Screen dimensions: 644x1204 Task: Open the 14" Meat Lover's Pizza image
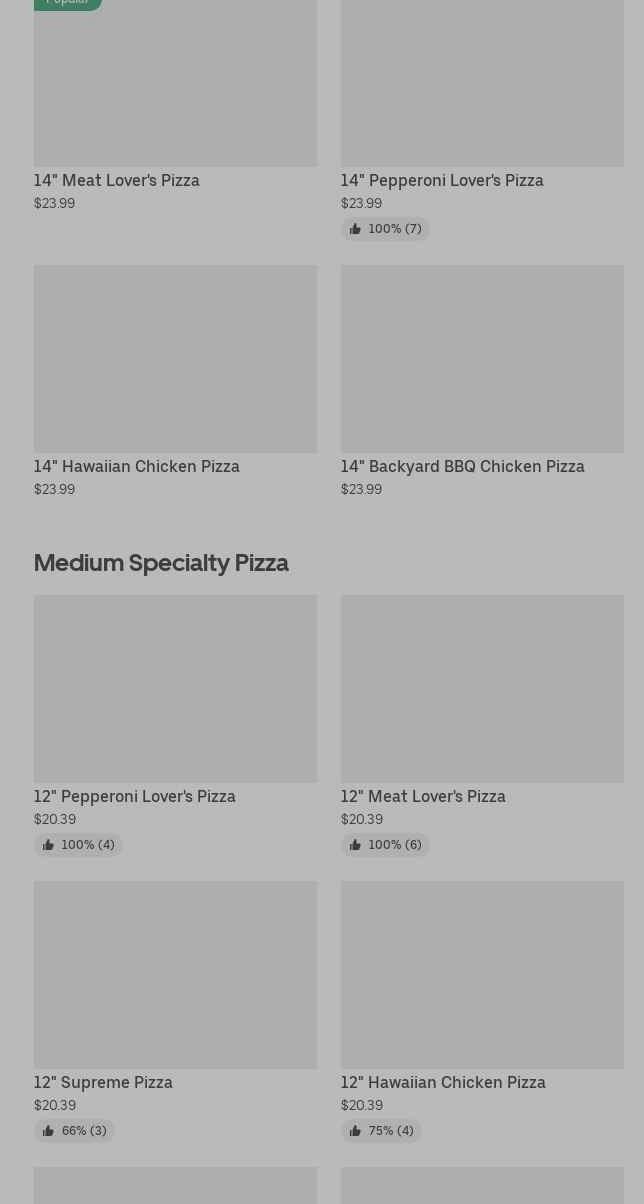click(175, 85)
